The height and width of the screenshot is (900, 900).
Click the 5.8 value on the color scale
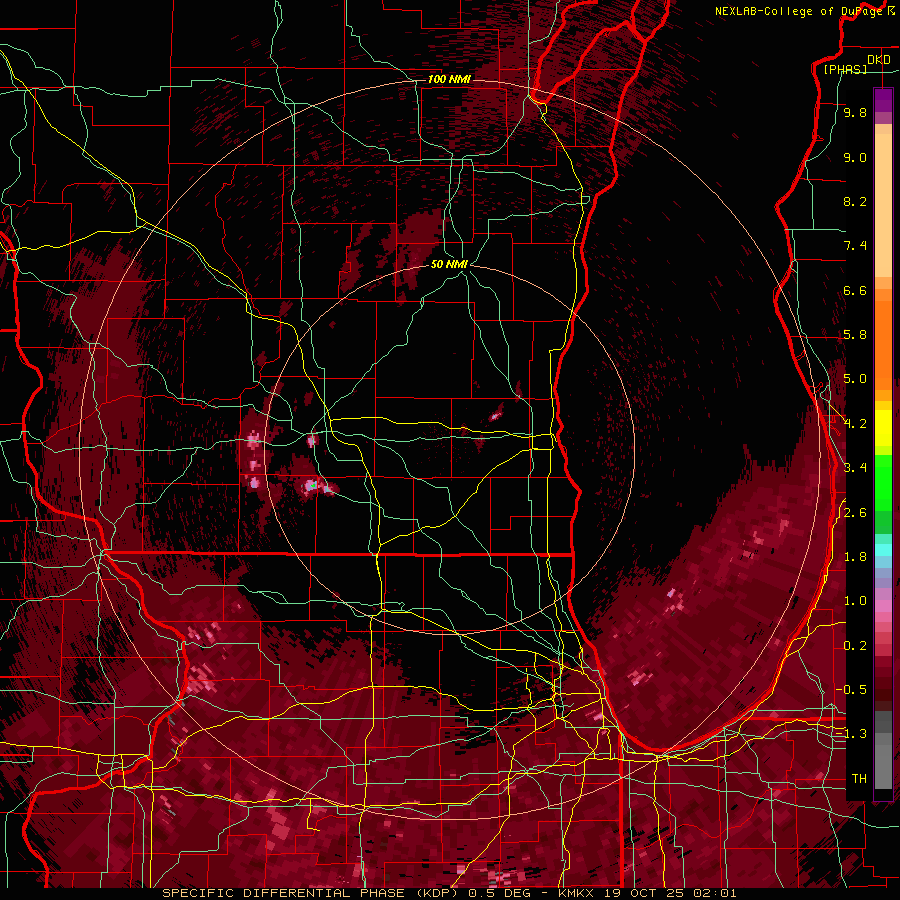click(855, 335)
